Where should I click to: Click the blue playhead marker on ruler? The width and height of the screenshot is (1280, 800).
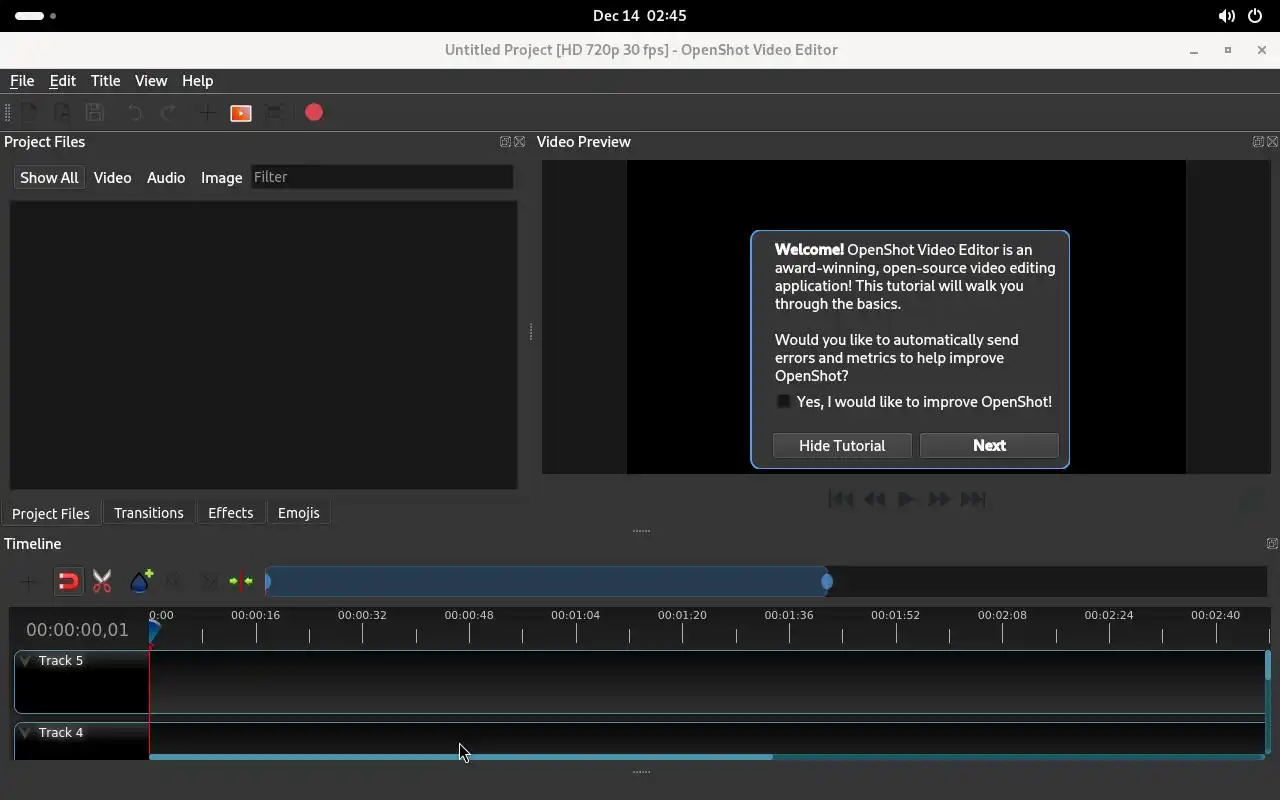[x=154, y=631]
